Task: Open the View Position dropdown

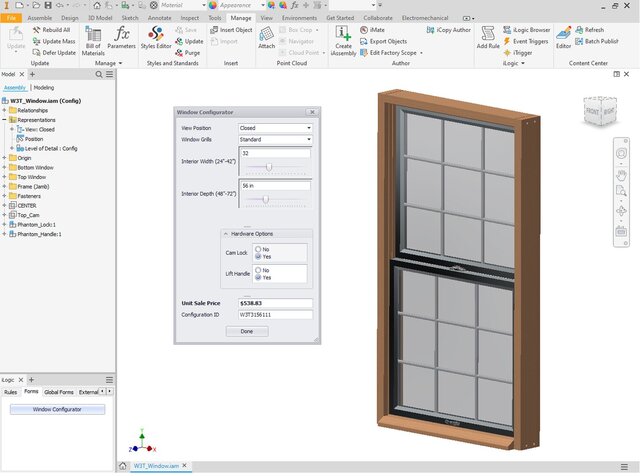Action: pos(275,128)
